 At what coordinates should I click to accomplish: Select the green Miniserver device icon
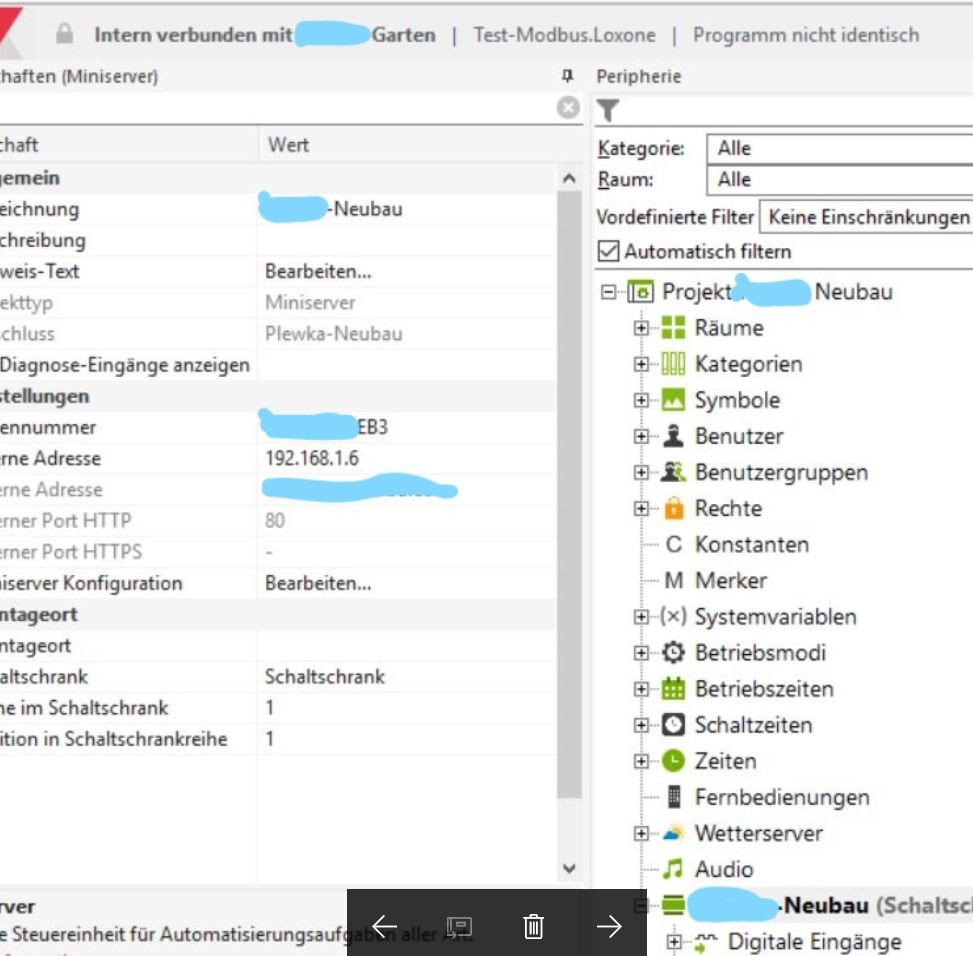pyautogui.click(x=673, y=905)
